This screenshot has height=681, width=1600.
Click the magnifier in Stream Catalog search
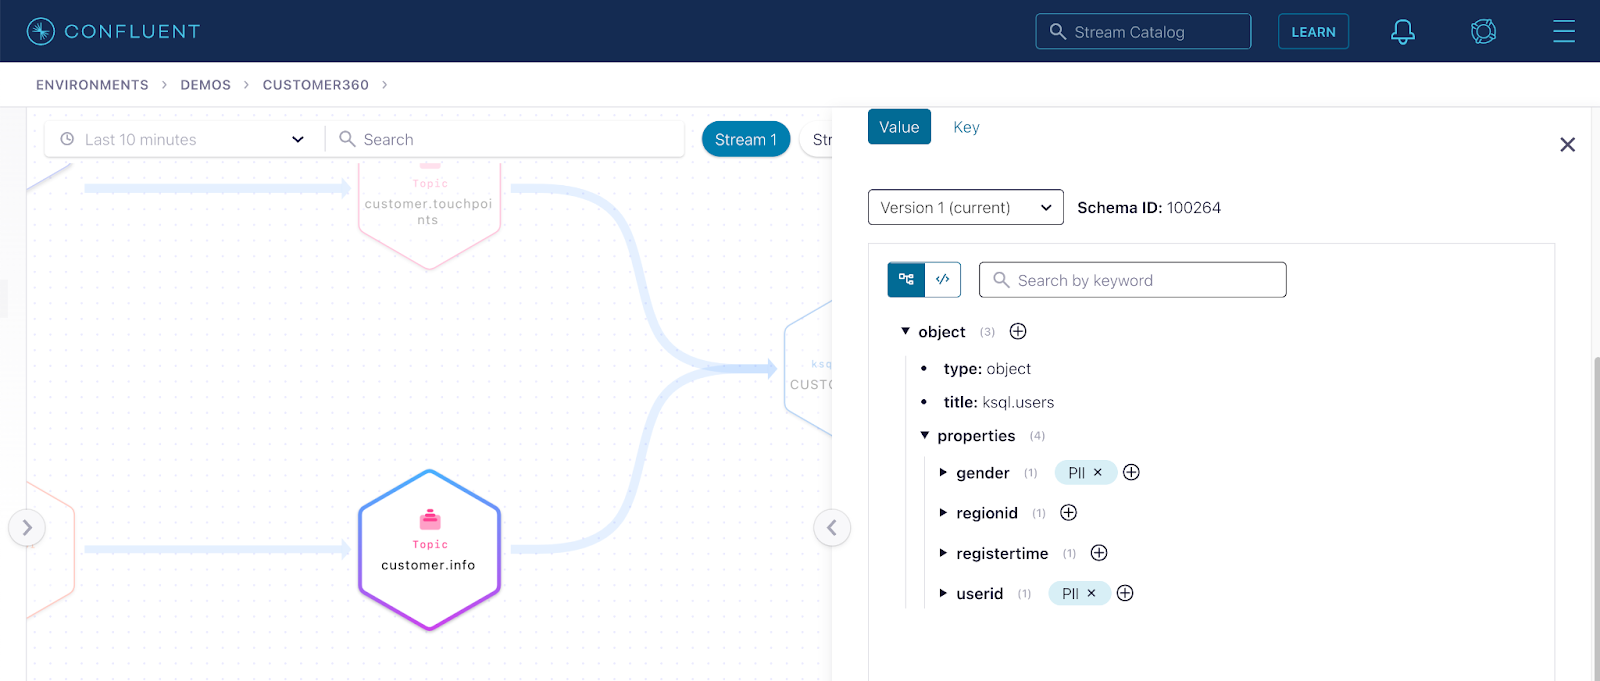click(x=1057, y=31)
